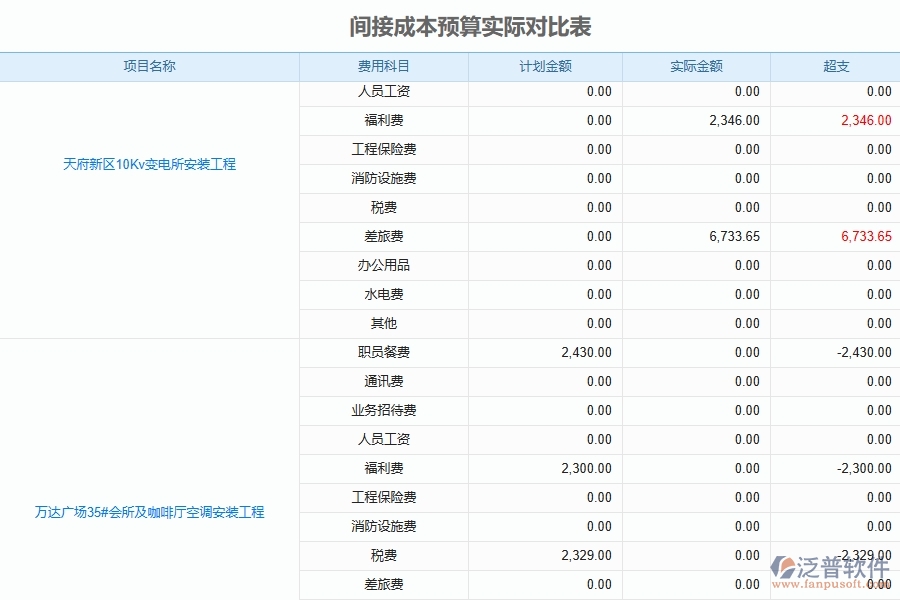Click the 职员餐费 planned amount 2,430.00
The image size is (900, 600).
coord(585,352)
